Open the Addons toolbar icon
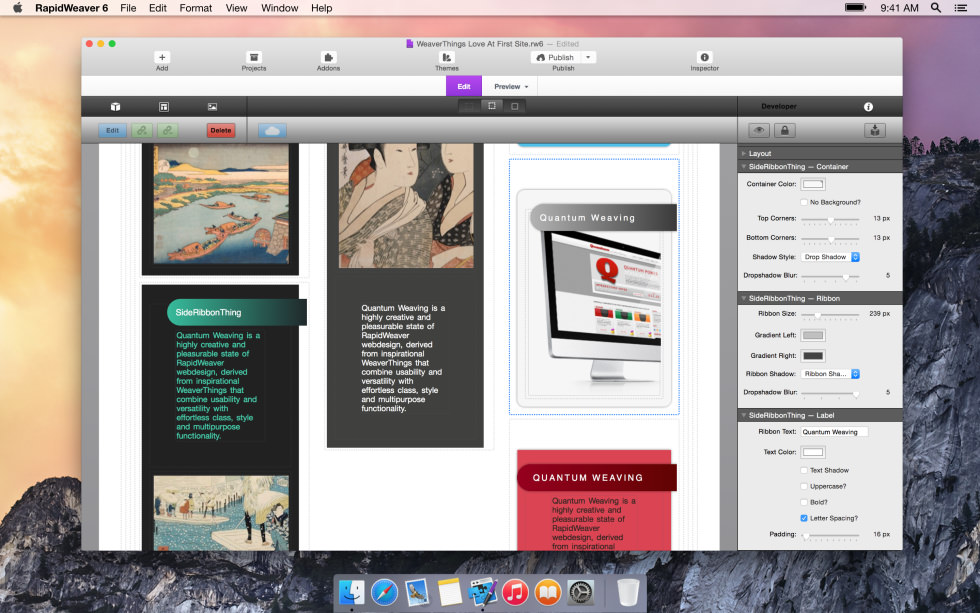980x613 pixels. tap(328, 57)
